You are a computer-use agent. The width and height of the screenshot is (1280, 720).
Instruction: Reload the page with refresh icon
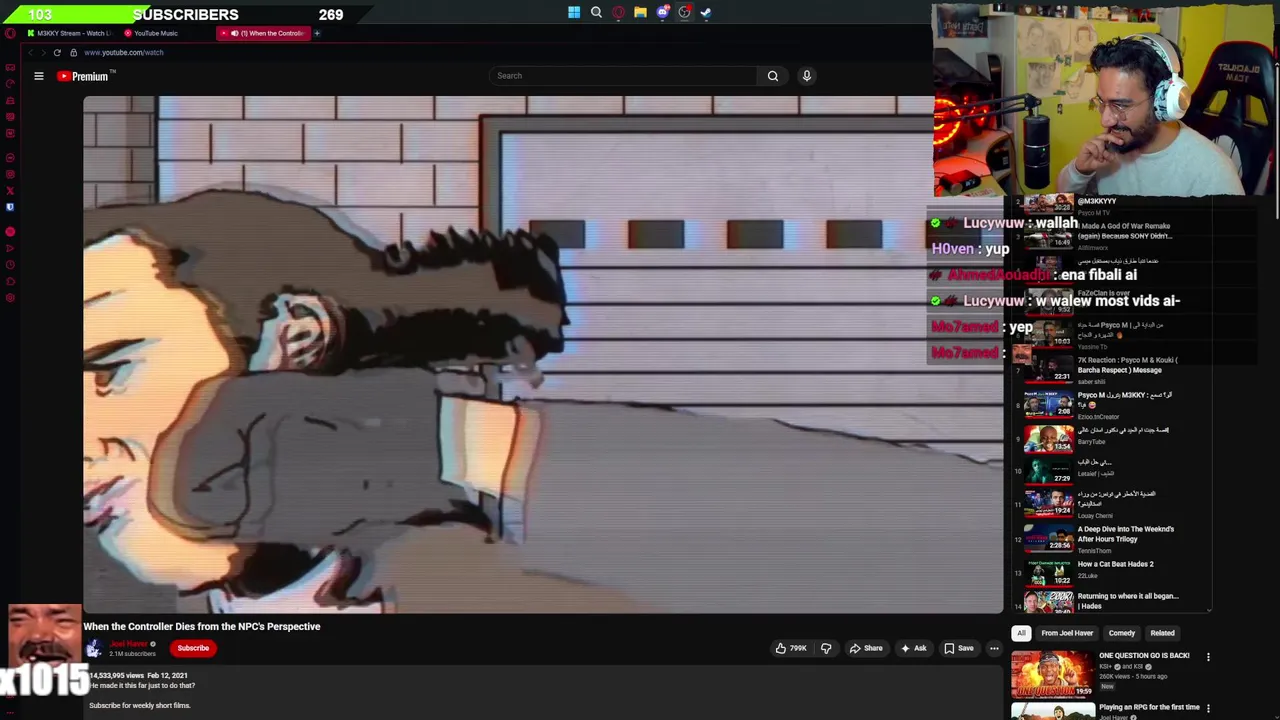pyautogui.click(x=57, y=52)
